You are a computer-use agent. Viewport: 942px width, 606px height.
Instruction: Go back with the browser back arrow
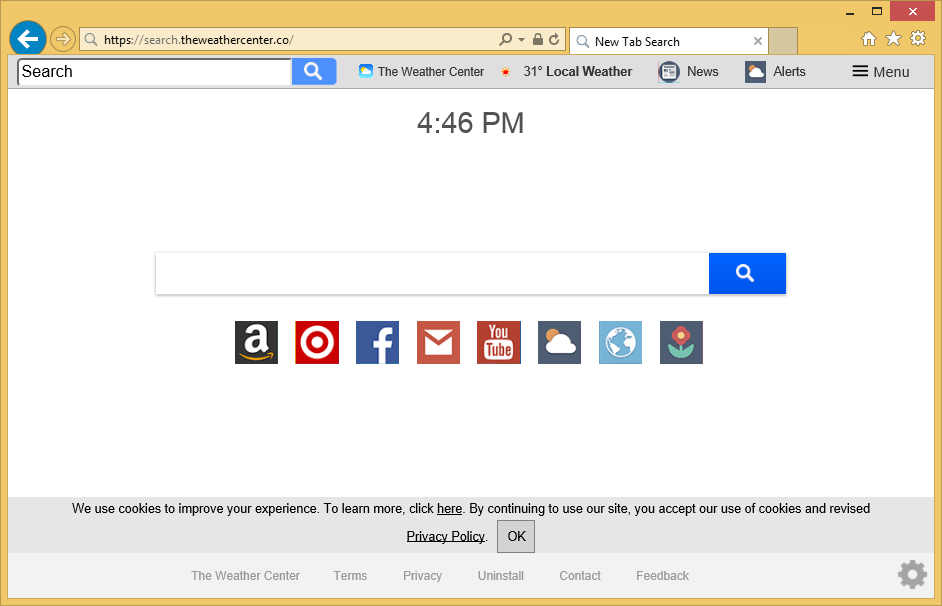[28, 39]
